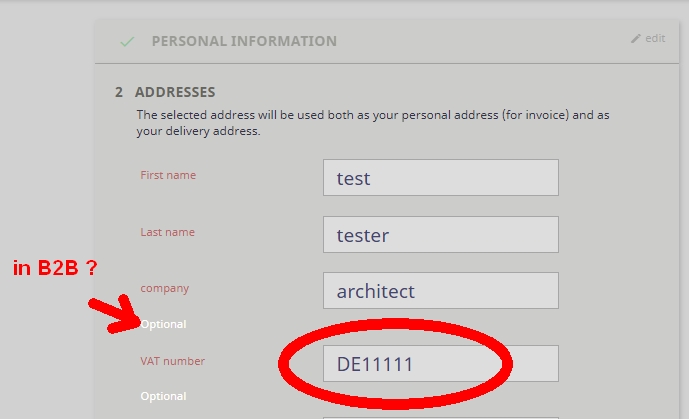Click the Optional hint under company
This screenshot has height=419, width=689.
click(x=163, y=324)
